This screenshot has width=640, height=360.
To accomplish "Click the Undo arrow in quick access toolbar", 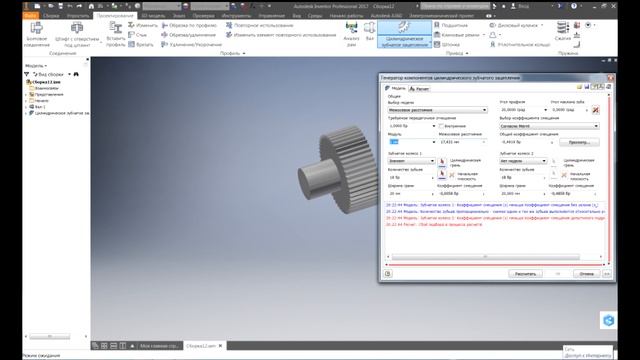I will click(x=70, y=6).
